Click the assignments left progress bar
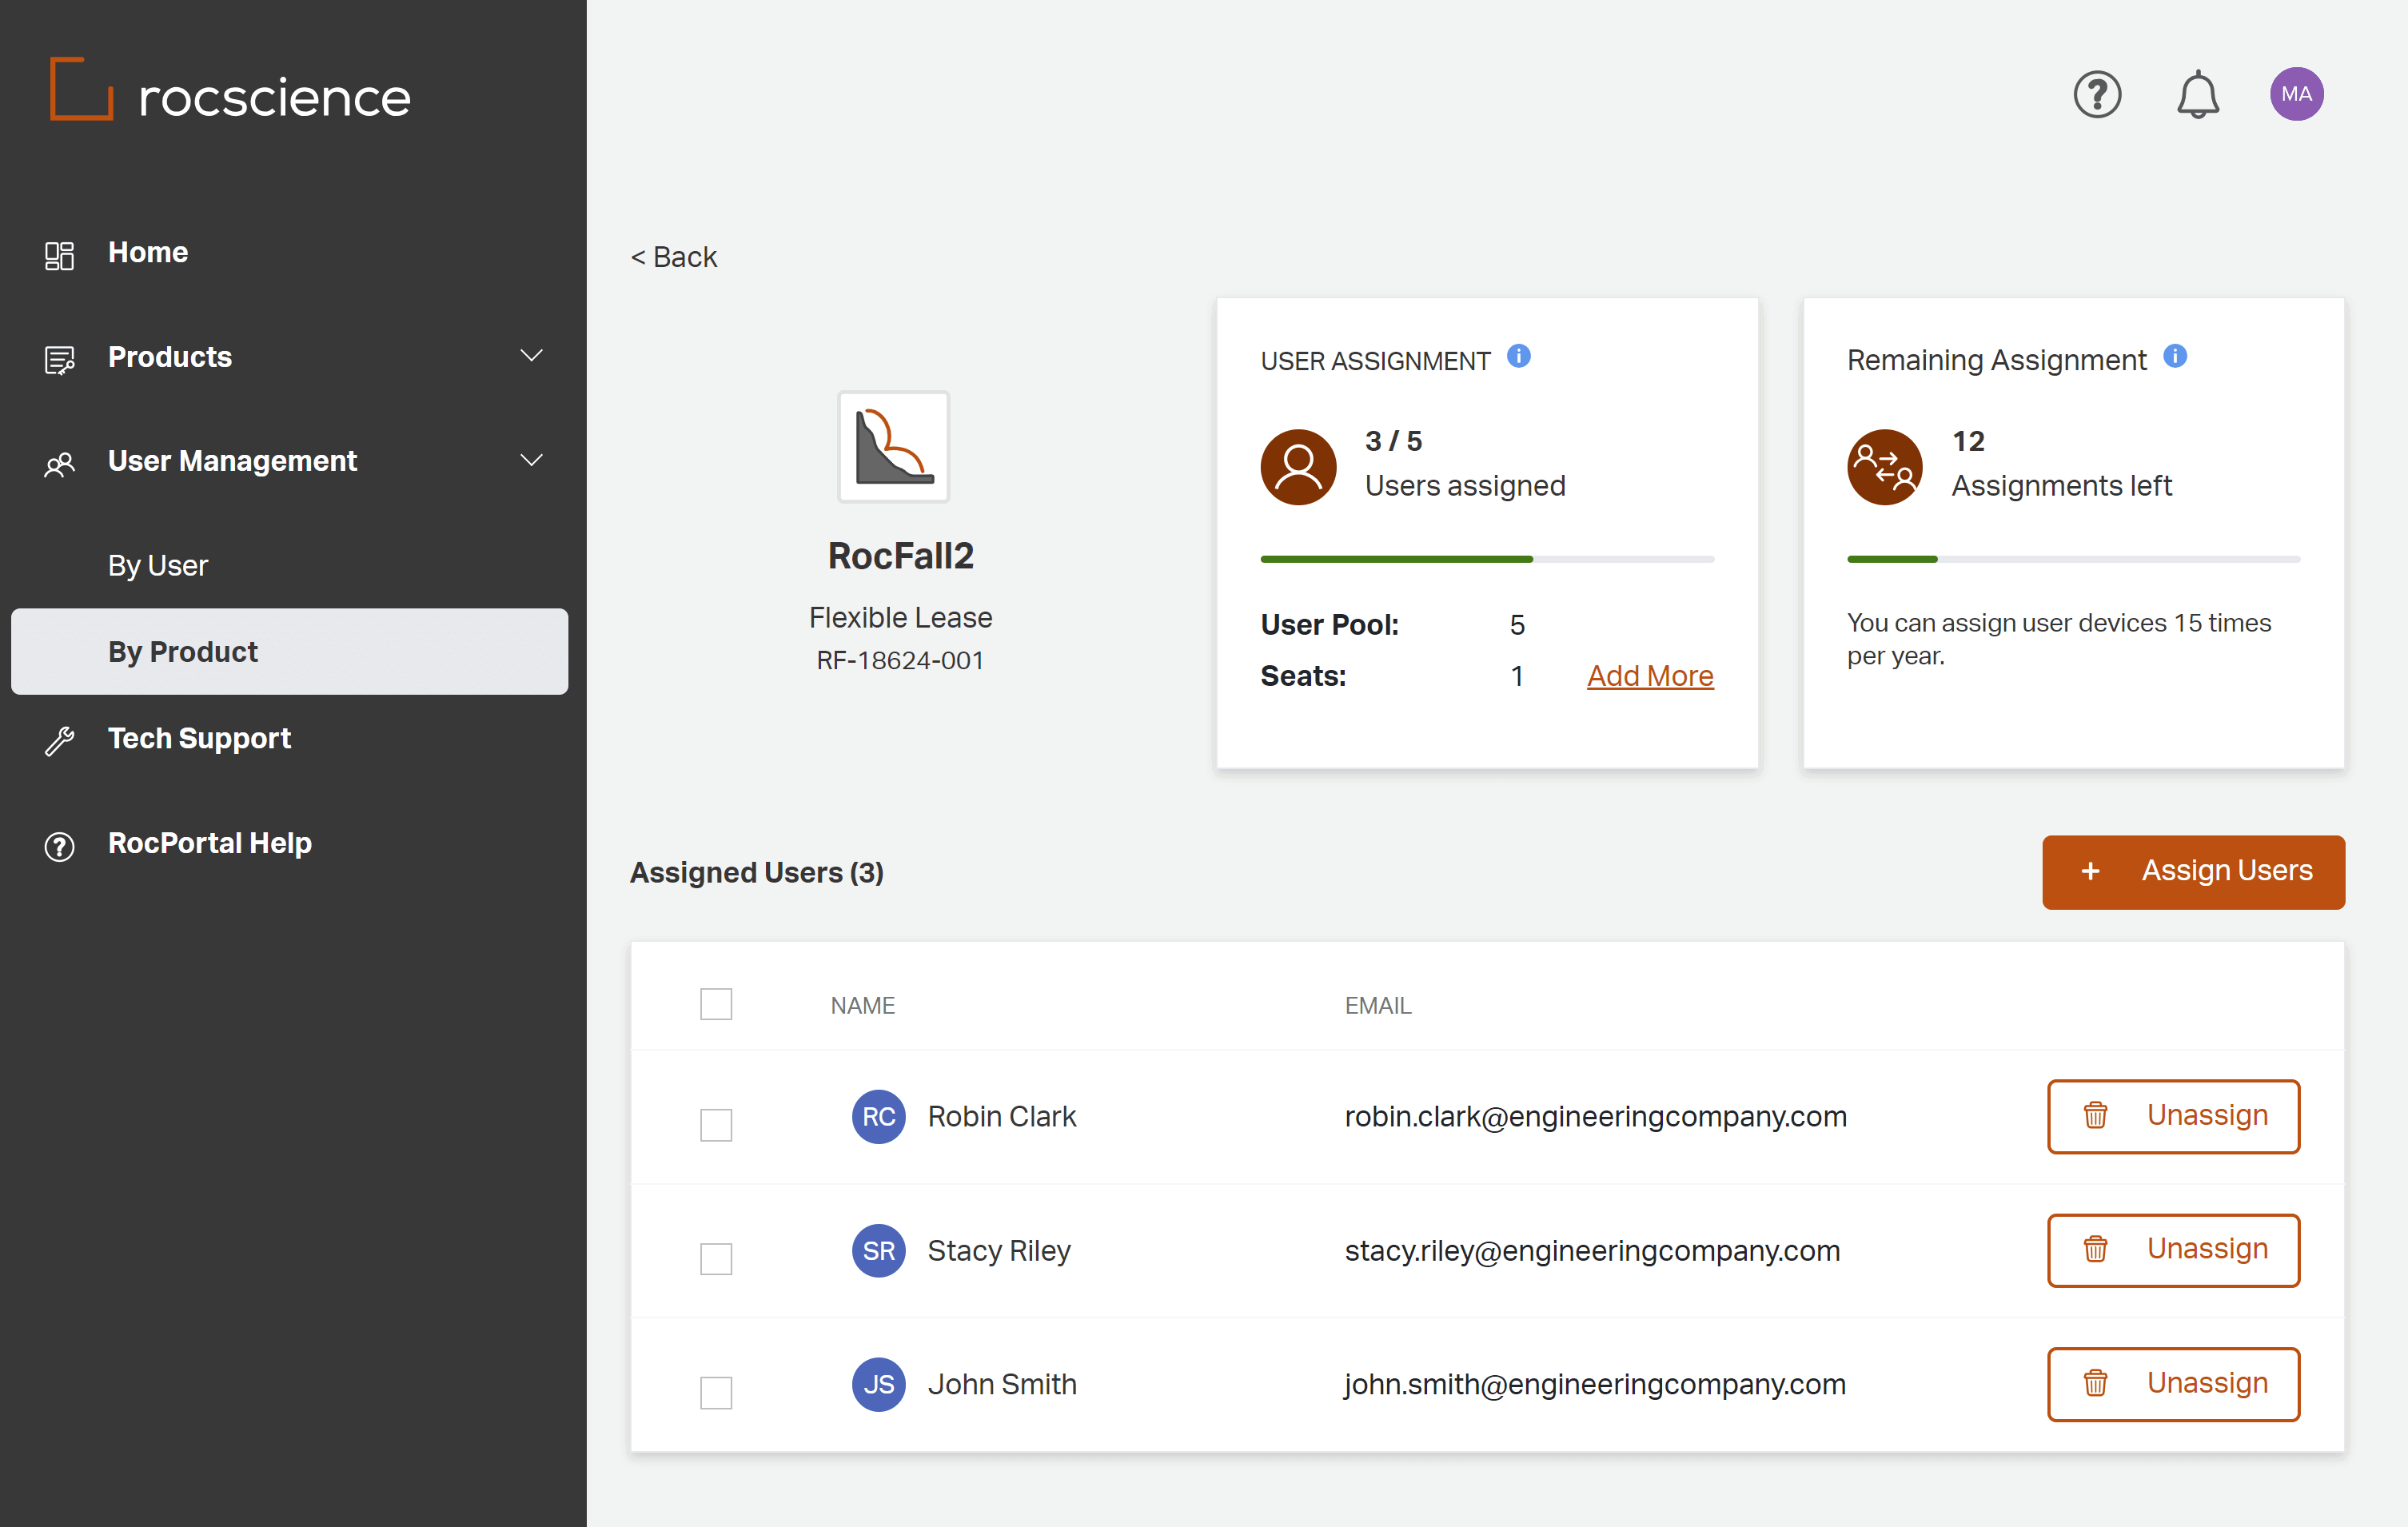Image resolution: width=2408 pixels, height=1527 pixels. coord(2074,559)
